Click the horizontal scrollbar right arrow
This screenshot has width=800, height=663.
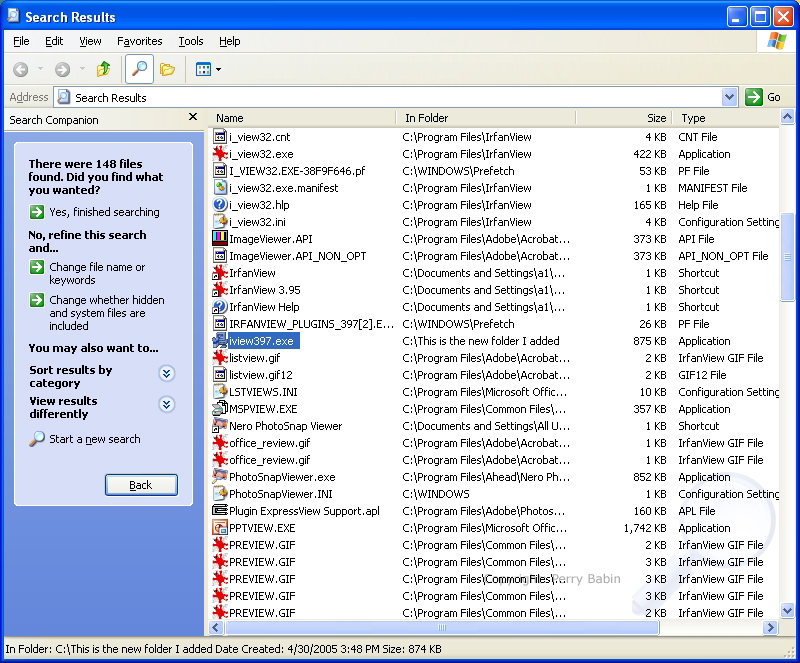pyautogui.click(x=770, y=627)
